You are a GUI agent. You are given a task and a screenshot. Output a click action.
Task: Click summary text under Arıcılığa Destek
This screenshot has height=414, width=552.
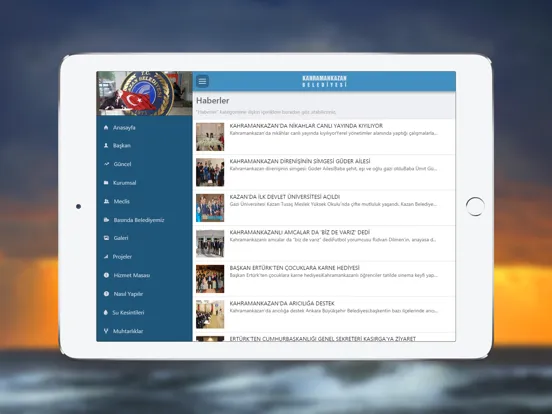pos(334,311)
